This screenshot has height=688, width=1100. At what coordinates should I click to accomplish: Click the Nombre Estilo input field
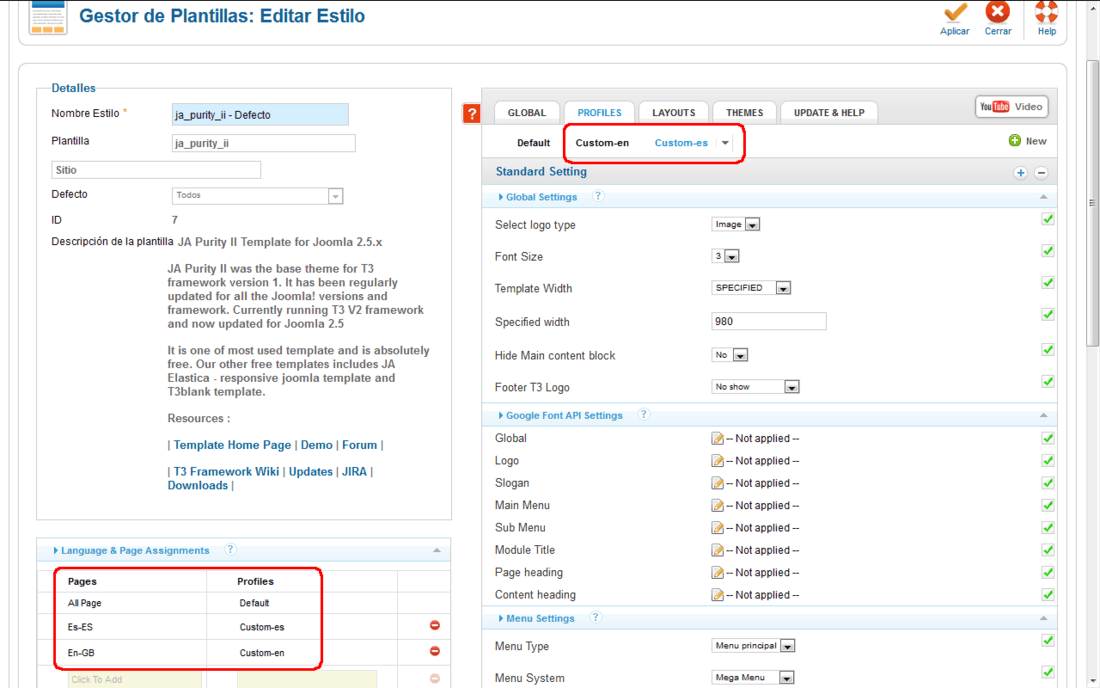coord(260,114)
